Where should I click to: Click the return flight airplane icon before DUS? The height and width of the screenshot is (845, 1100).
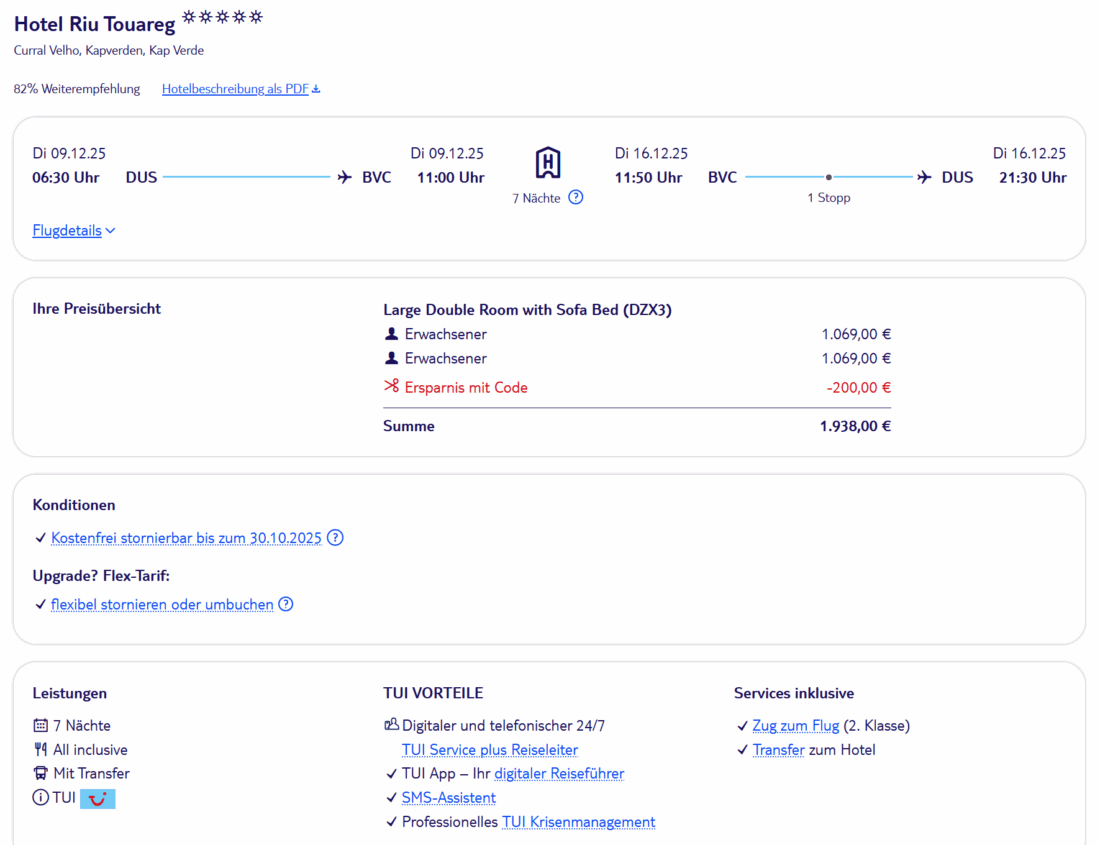coord(924,178)
